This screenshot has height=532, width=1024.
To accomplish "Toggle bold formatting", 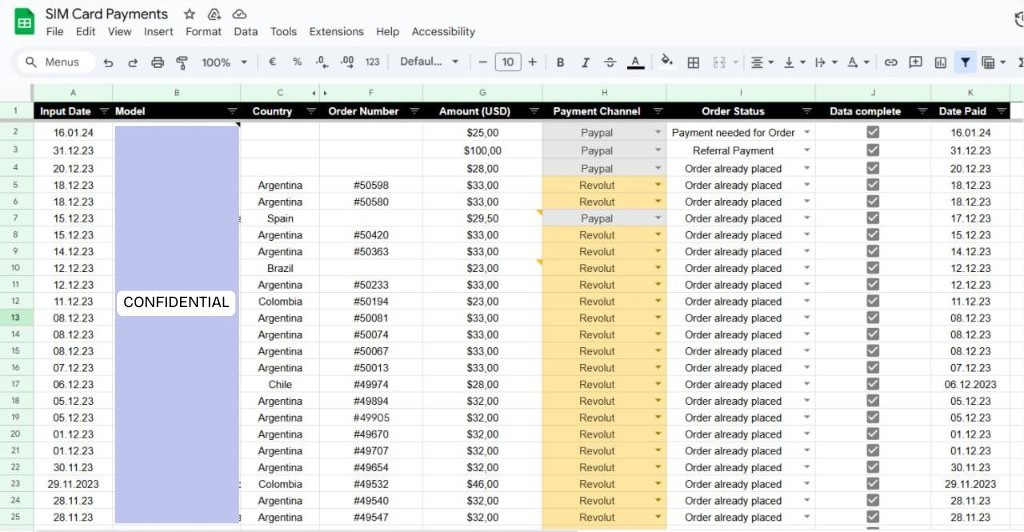I will pos(560,62).
